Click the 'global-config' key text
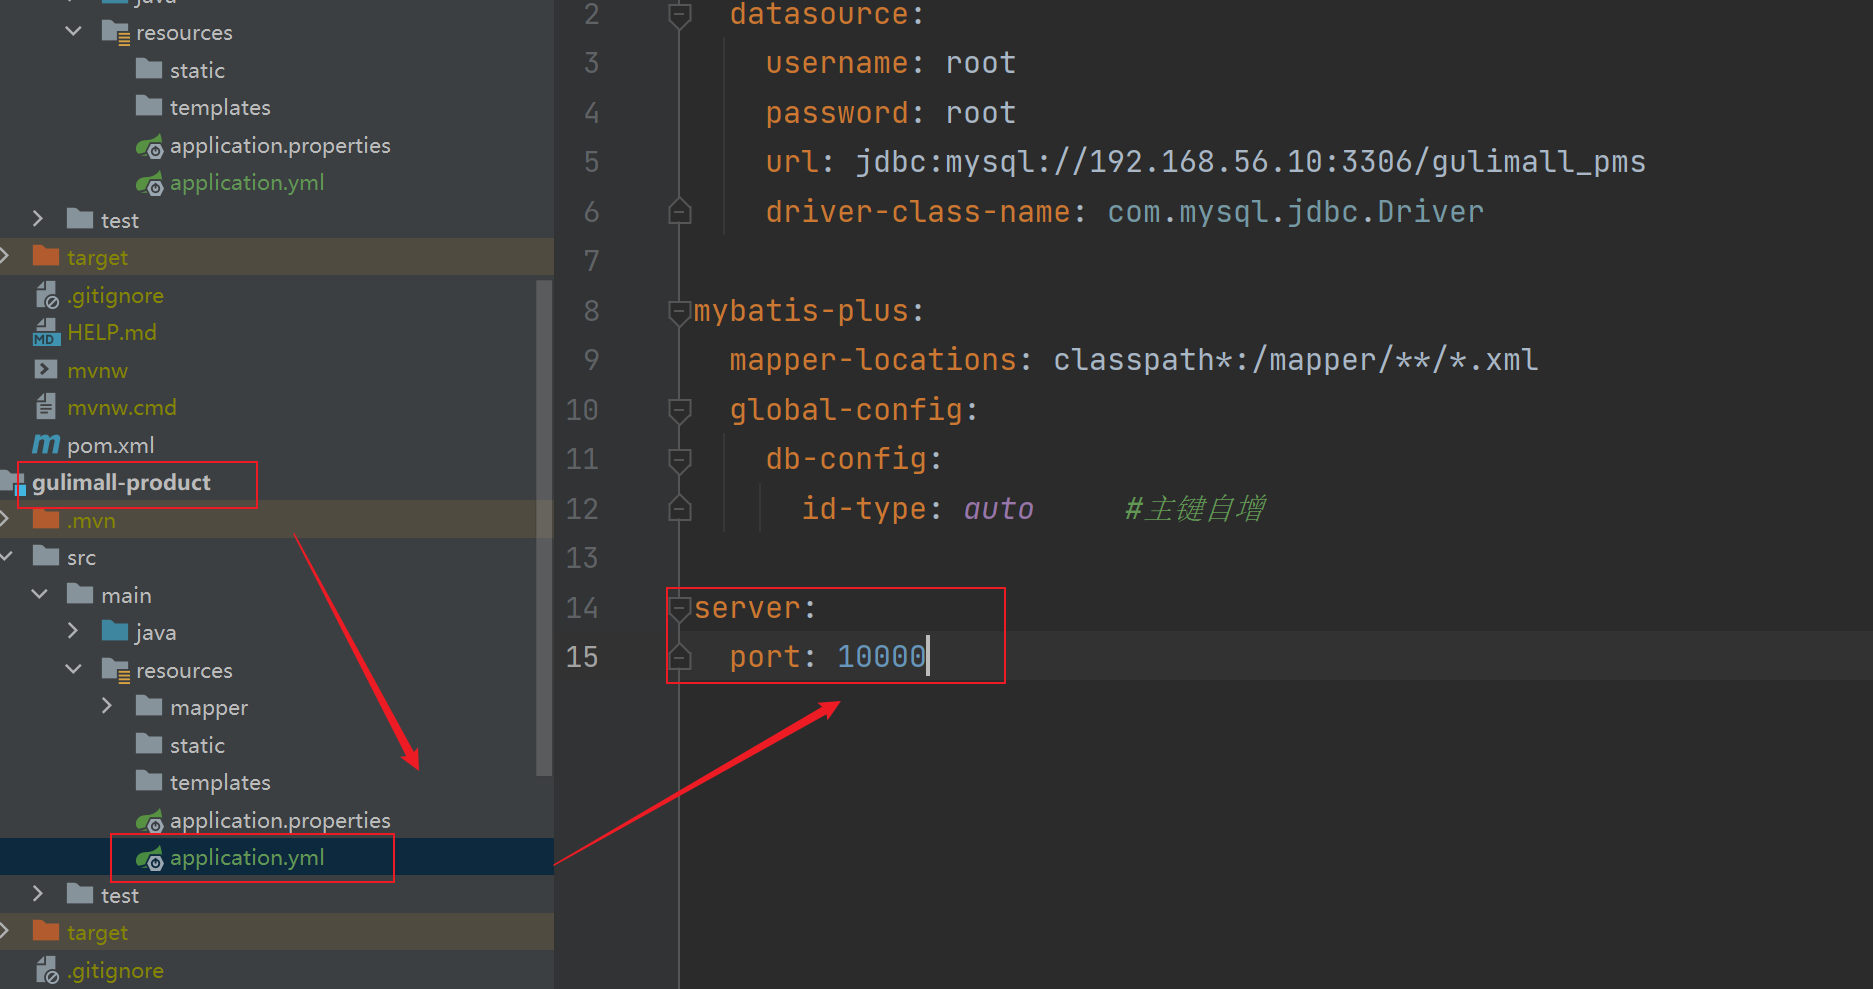 coord(846,409)
